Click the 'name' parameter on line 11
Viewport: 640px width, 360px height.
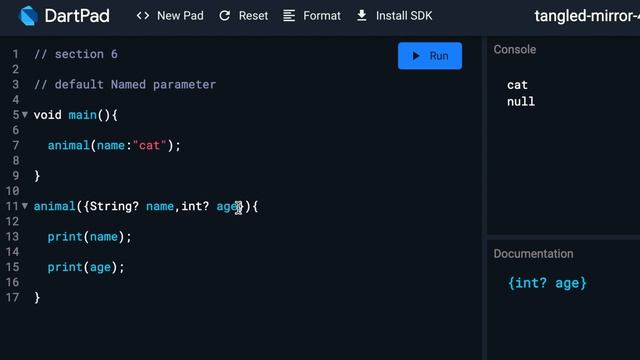[x=160, y=206]
